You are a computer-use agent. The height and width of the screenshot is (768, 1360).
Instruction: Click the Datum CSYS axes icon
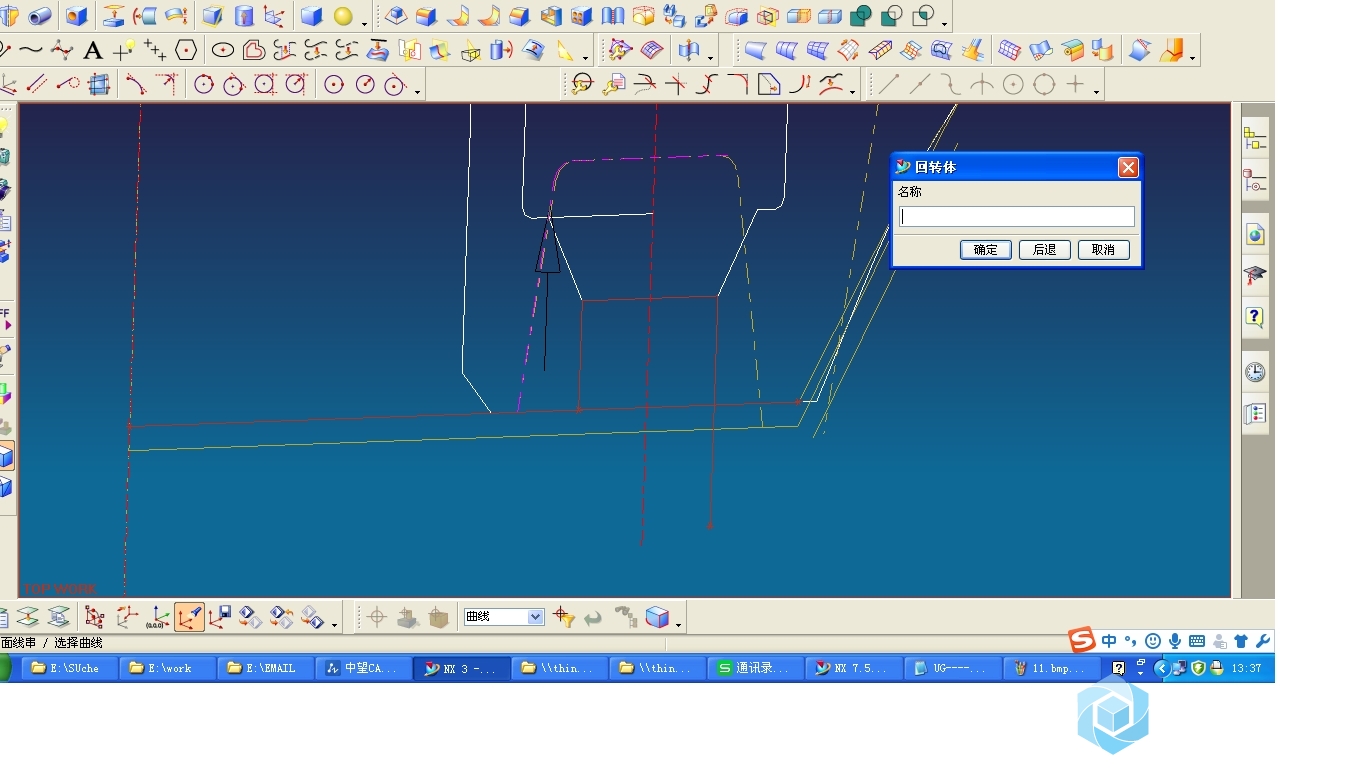coord(274,16)
